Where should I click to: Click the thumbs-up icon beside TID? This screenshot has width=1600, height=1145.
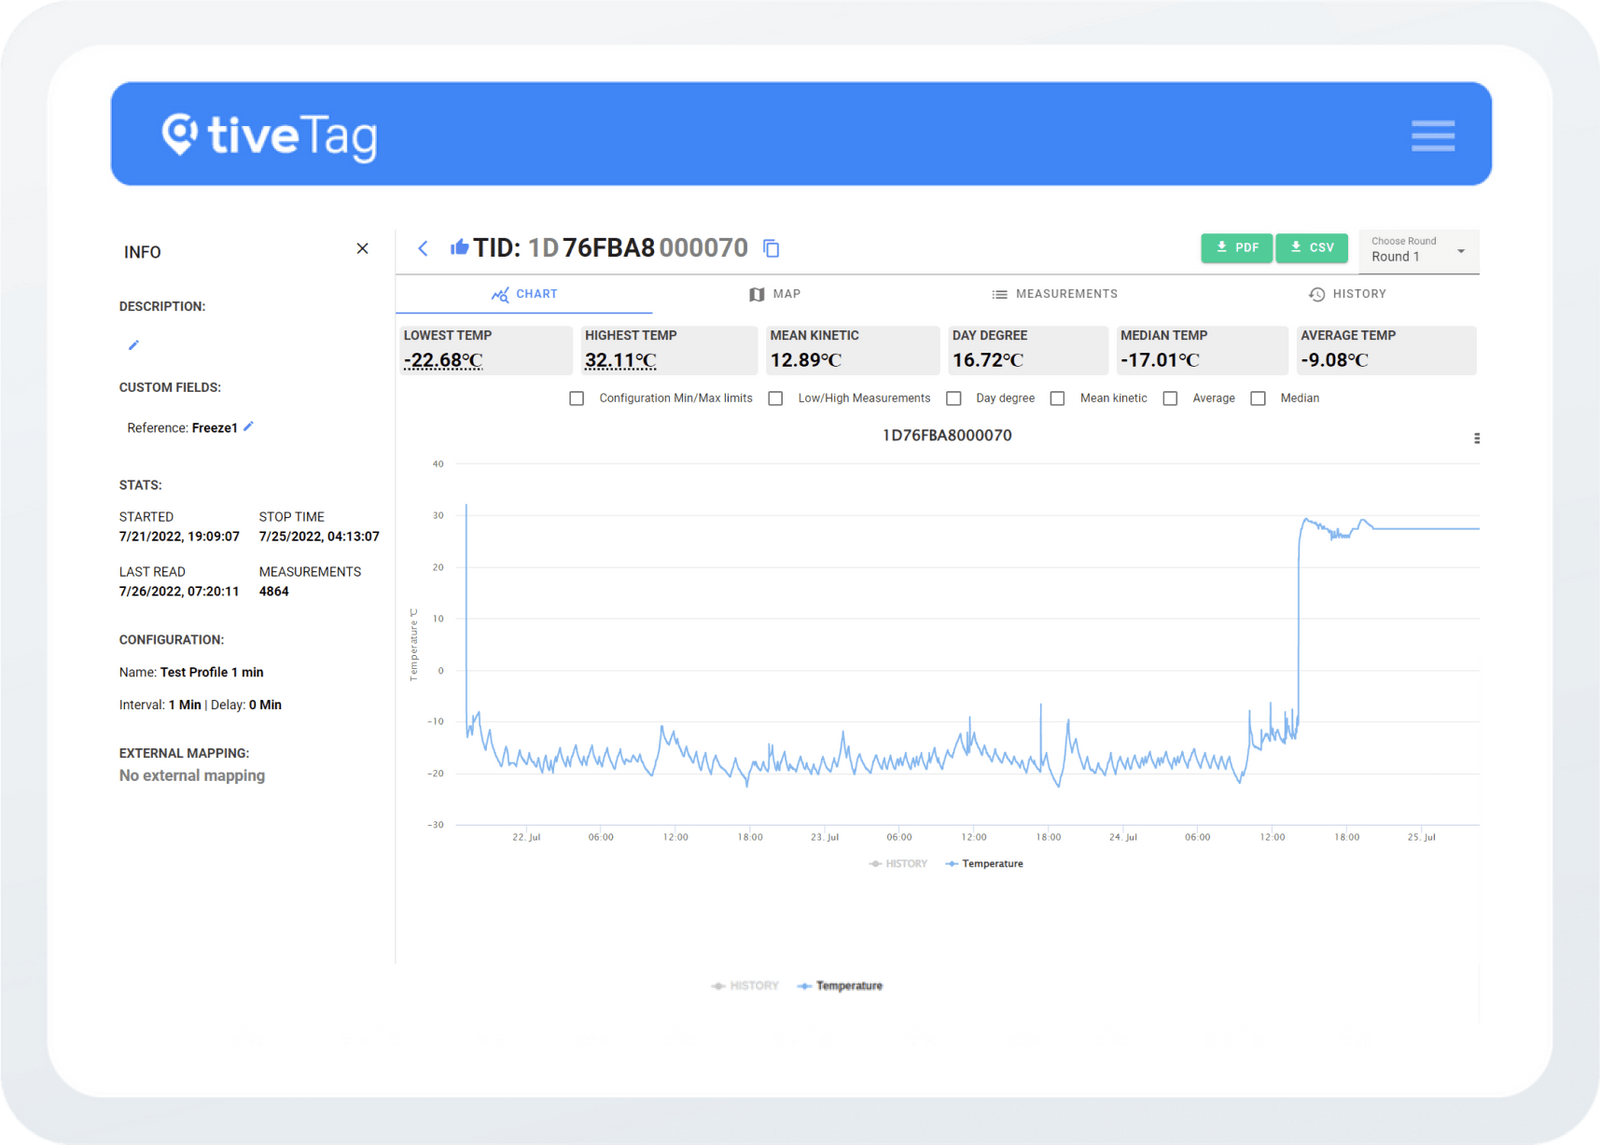click(x=459, y=247)
